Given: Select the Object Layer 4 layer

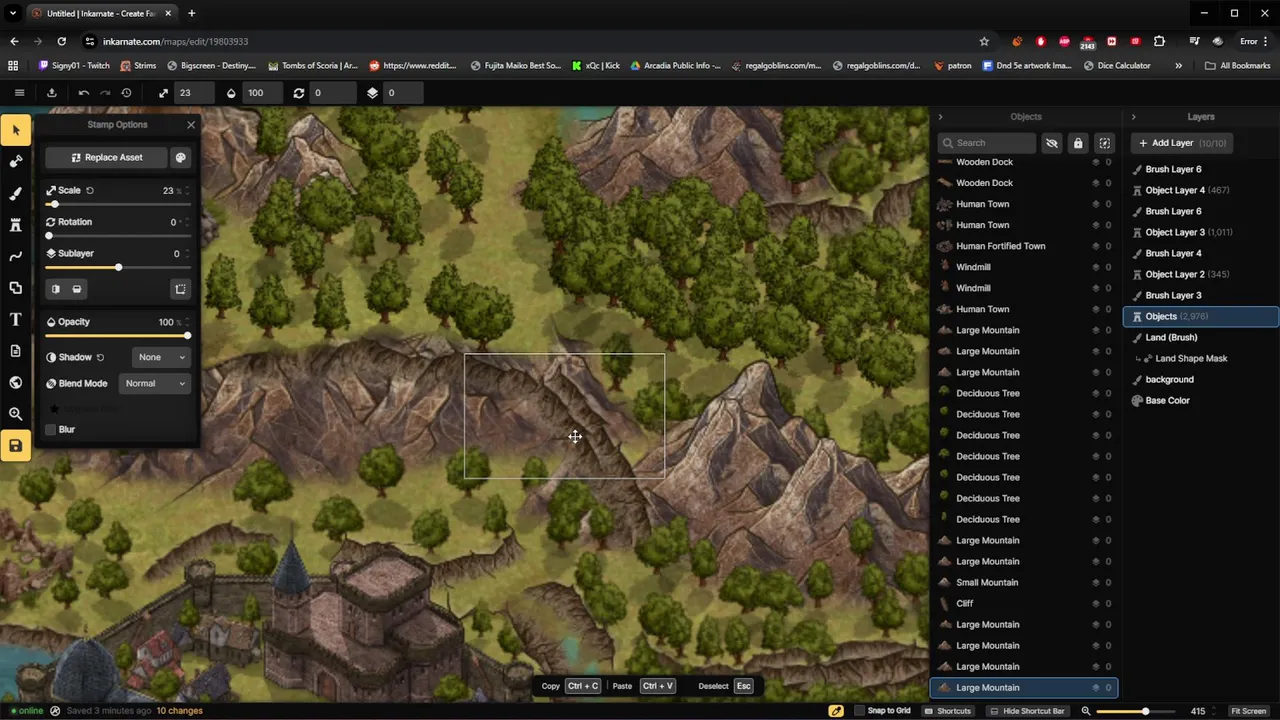Looking at the screenshot, I should coord(1201,190).
